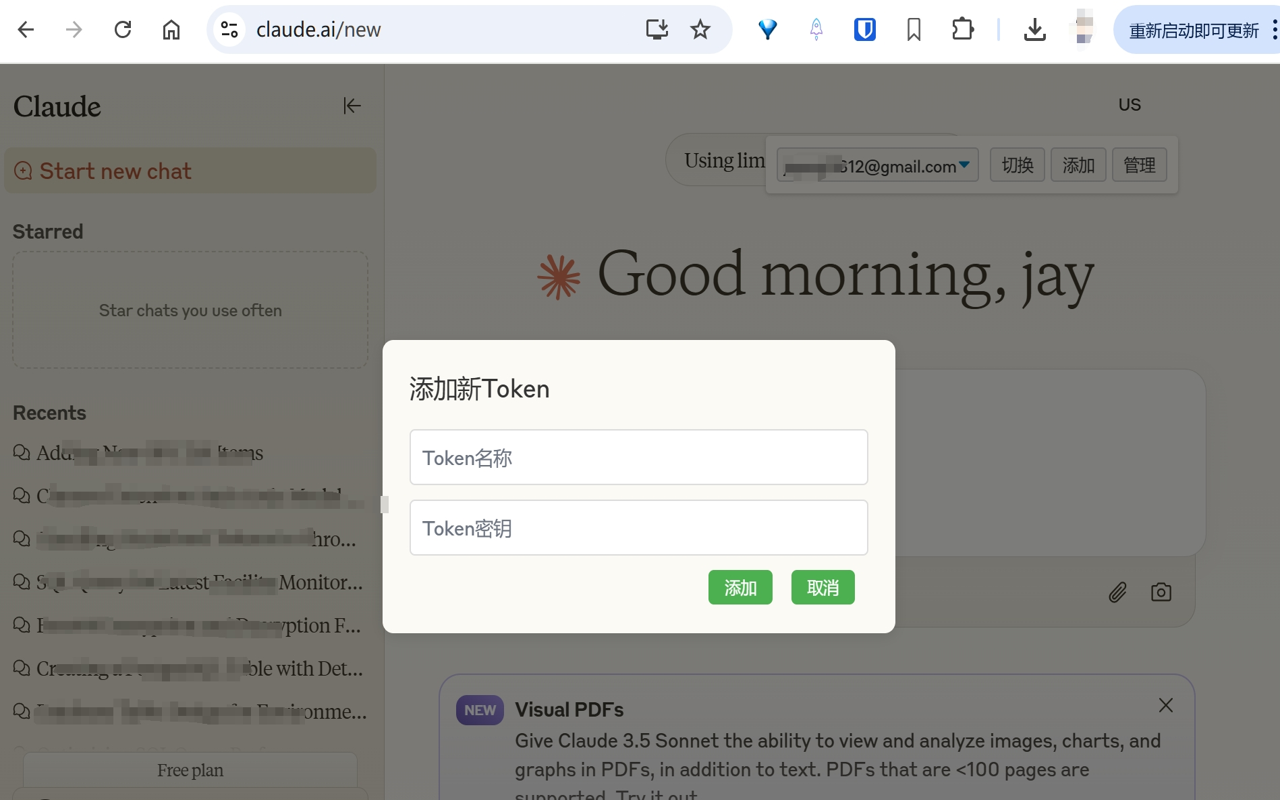Click the install app icon in address bar
Image resolution: width=1280 pixels, height=800 pixels.
coord(657,30)
